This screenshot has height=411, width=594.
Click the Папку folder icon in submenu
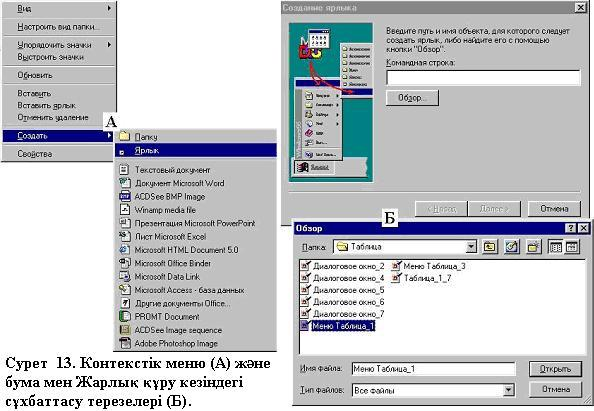pos(124,136)
